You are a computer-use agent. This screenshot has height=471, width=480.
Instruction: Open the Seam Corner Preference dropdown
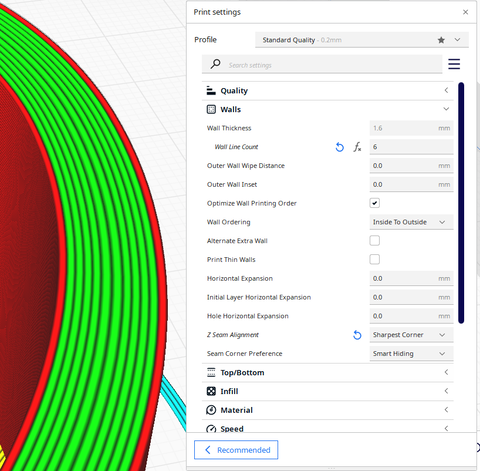pos(411,353)
